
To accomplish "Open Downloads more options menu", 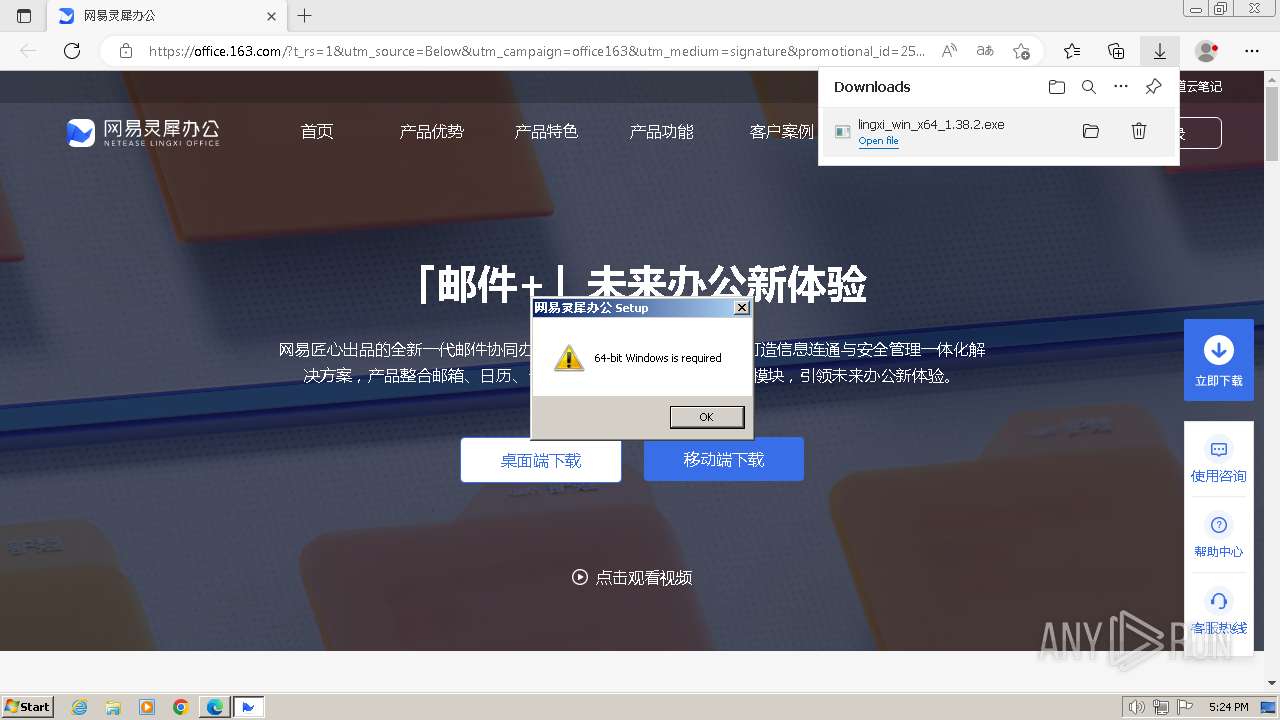I will tap(1121, 87).
